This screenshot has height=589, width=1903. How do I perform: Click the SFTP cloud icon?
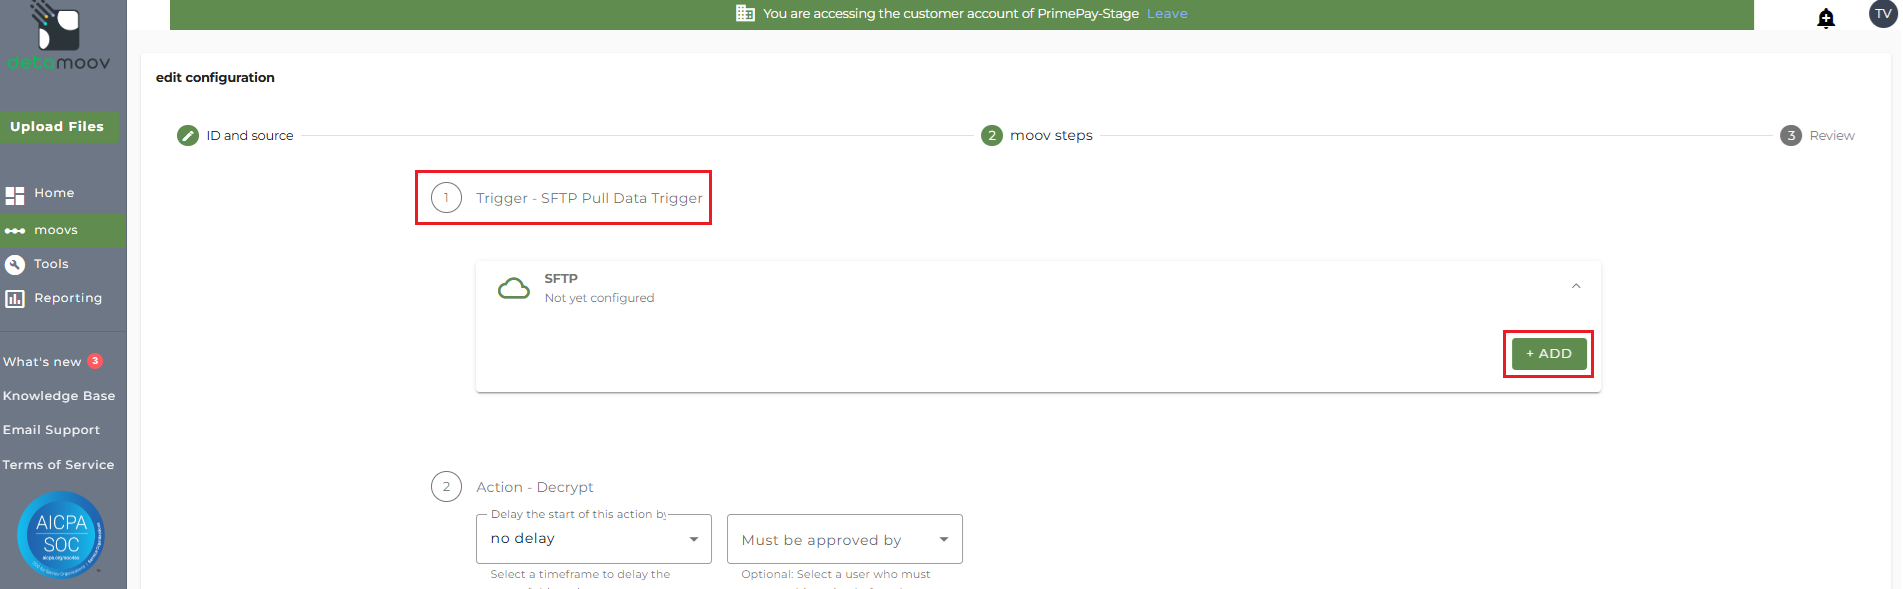coord(514,289)
